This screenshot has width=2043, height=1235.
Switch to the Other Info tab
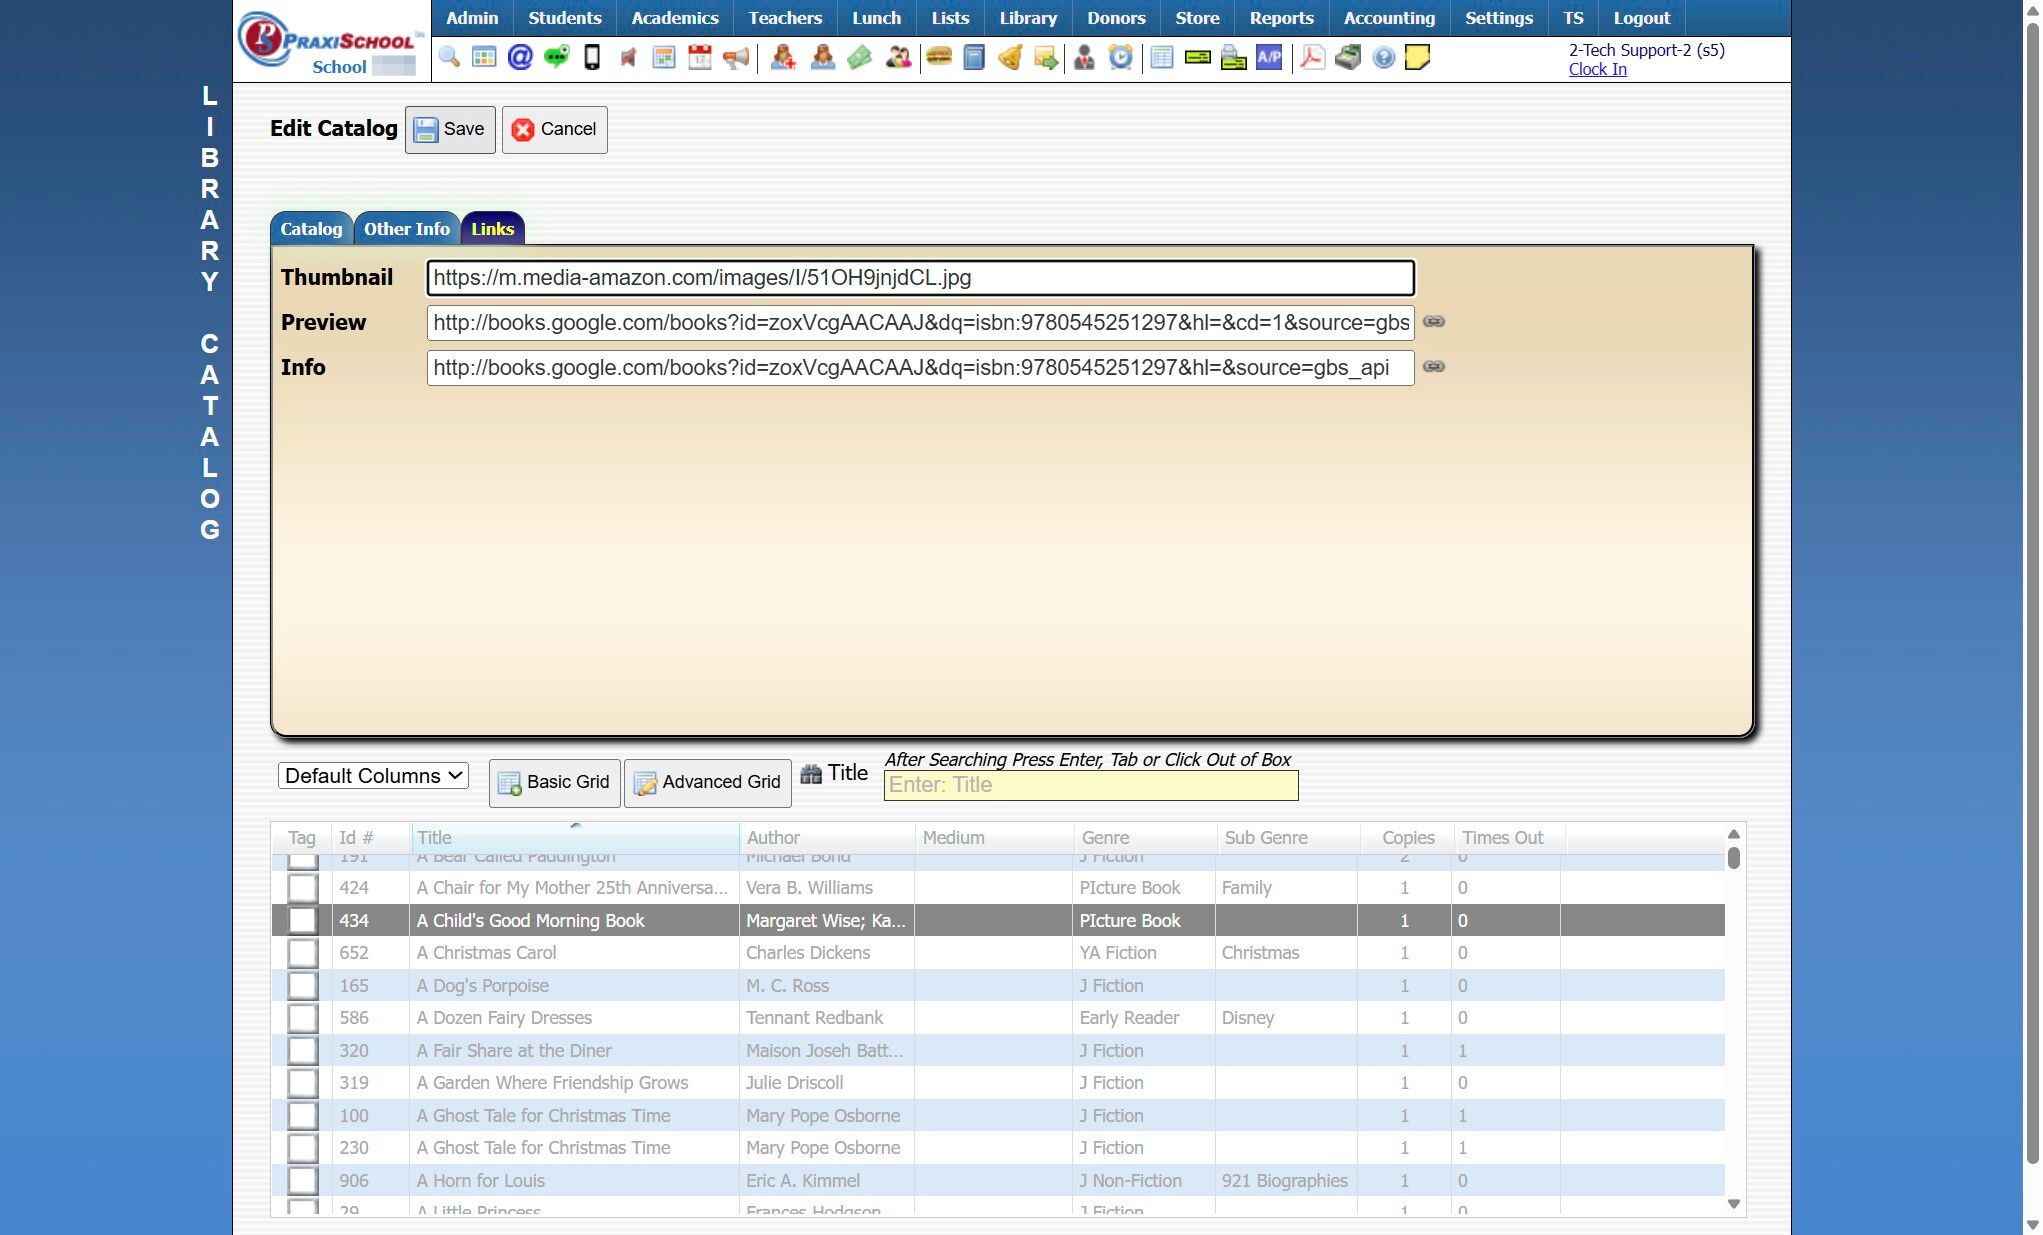click(406, 229)
